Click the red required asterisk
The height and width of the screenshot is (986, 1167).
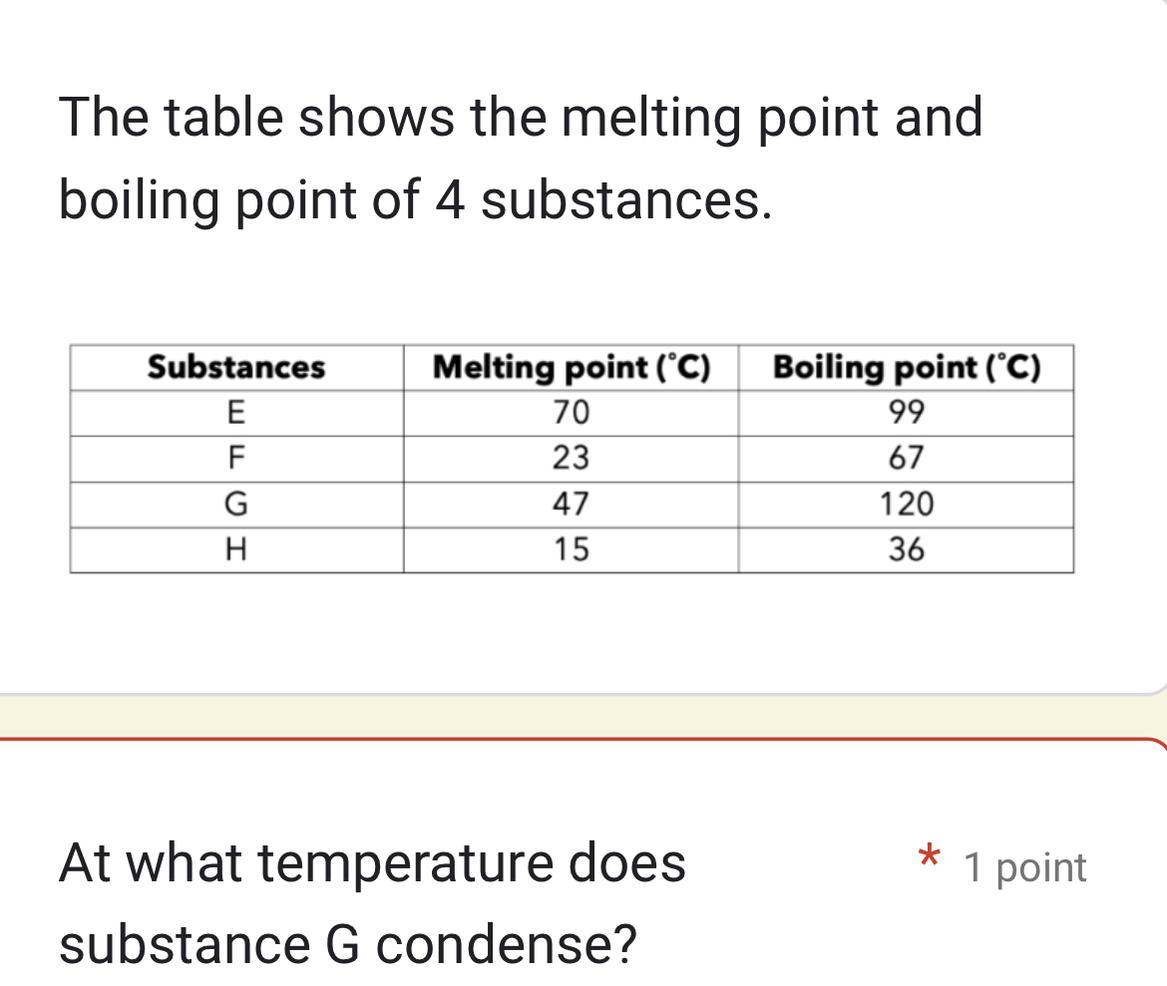point(929,856)
